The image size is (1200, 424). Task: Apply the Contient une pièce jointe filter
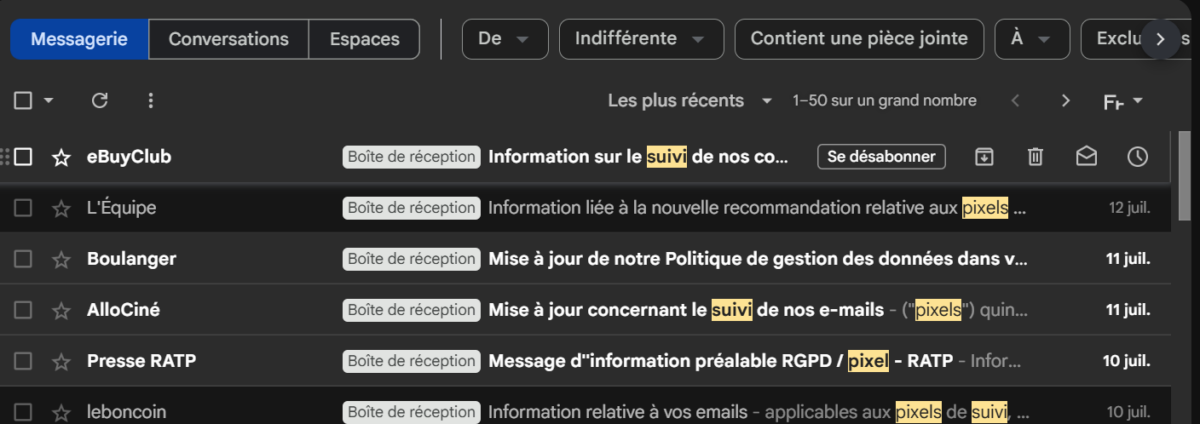pos(859,39)
